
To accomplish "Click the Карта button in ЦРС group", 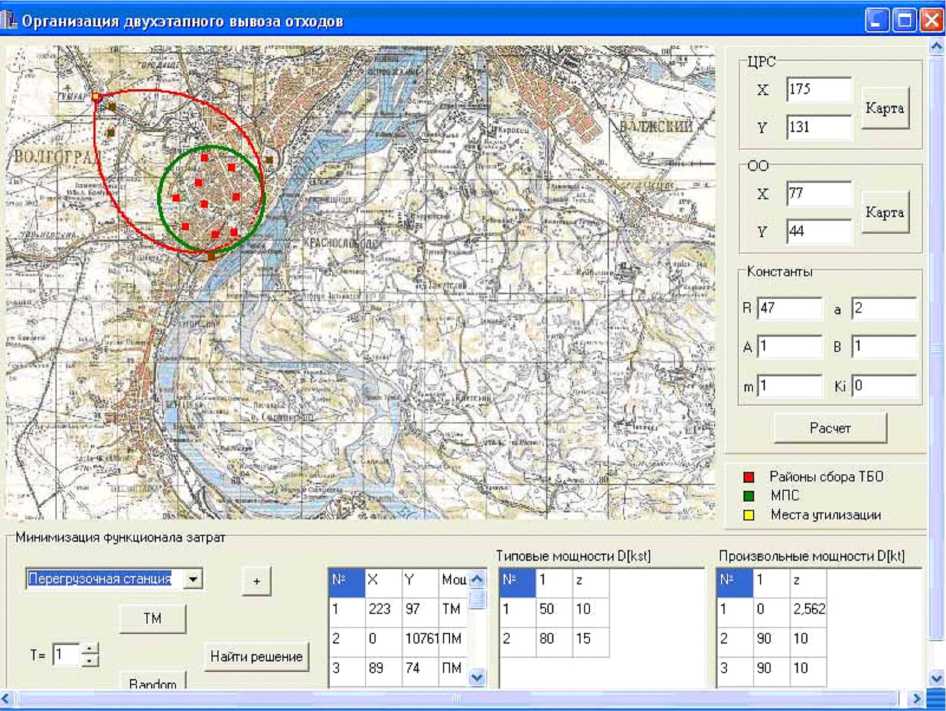I will point(885,109).
